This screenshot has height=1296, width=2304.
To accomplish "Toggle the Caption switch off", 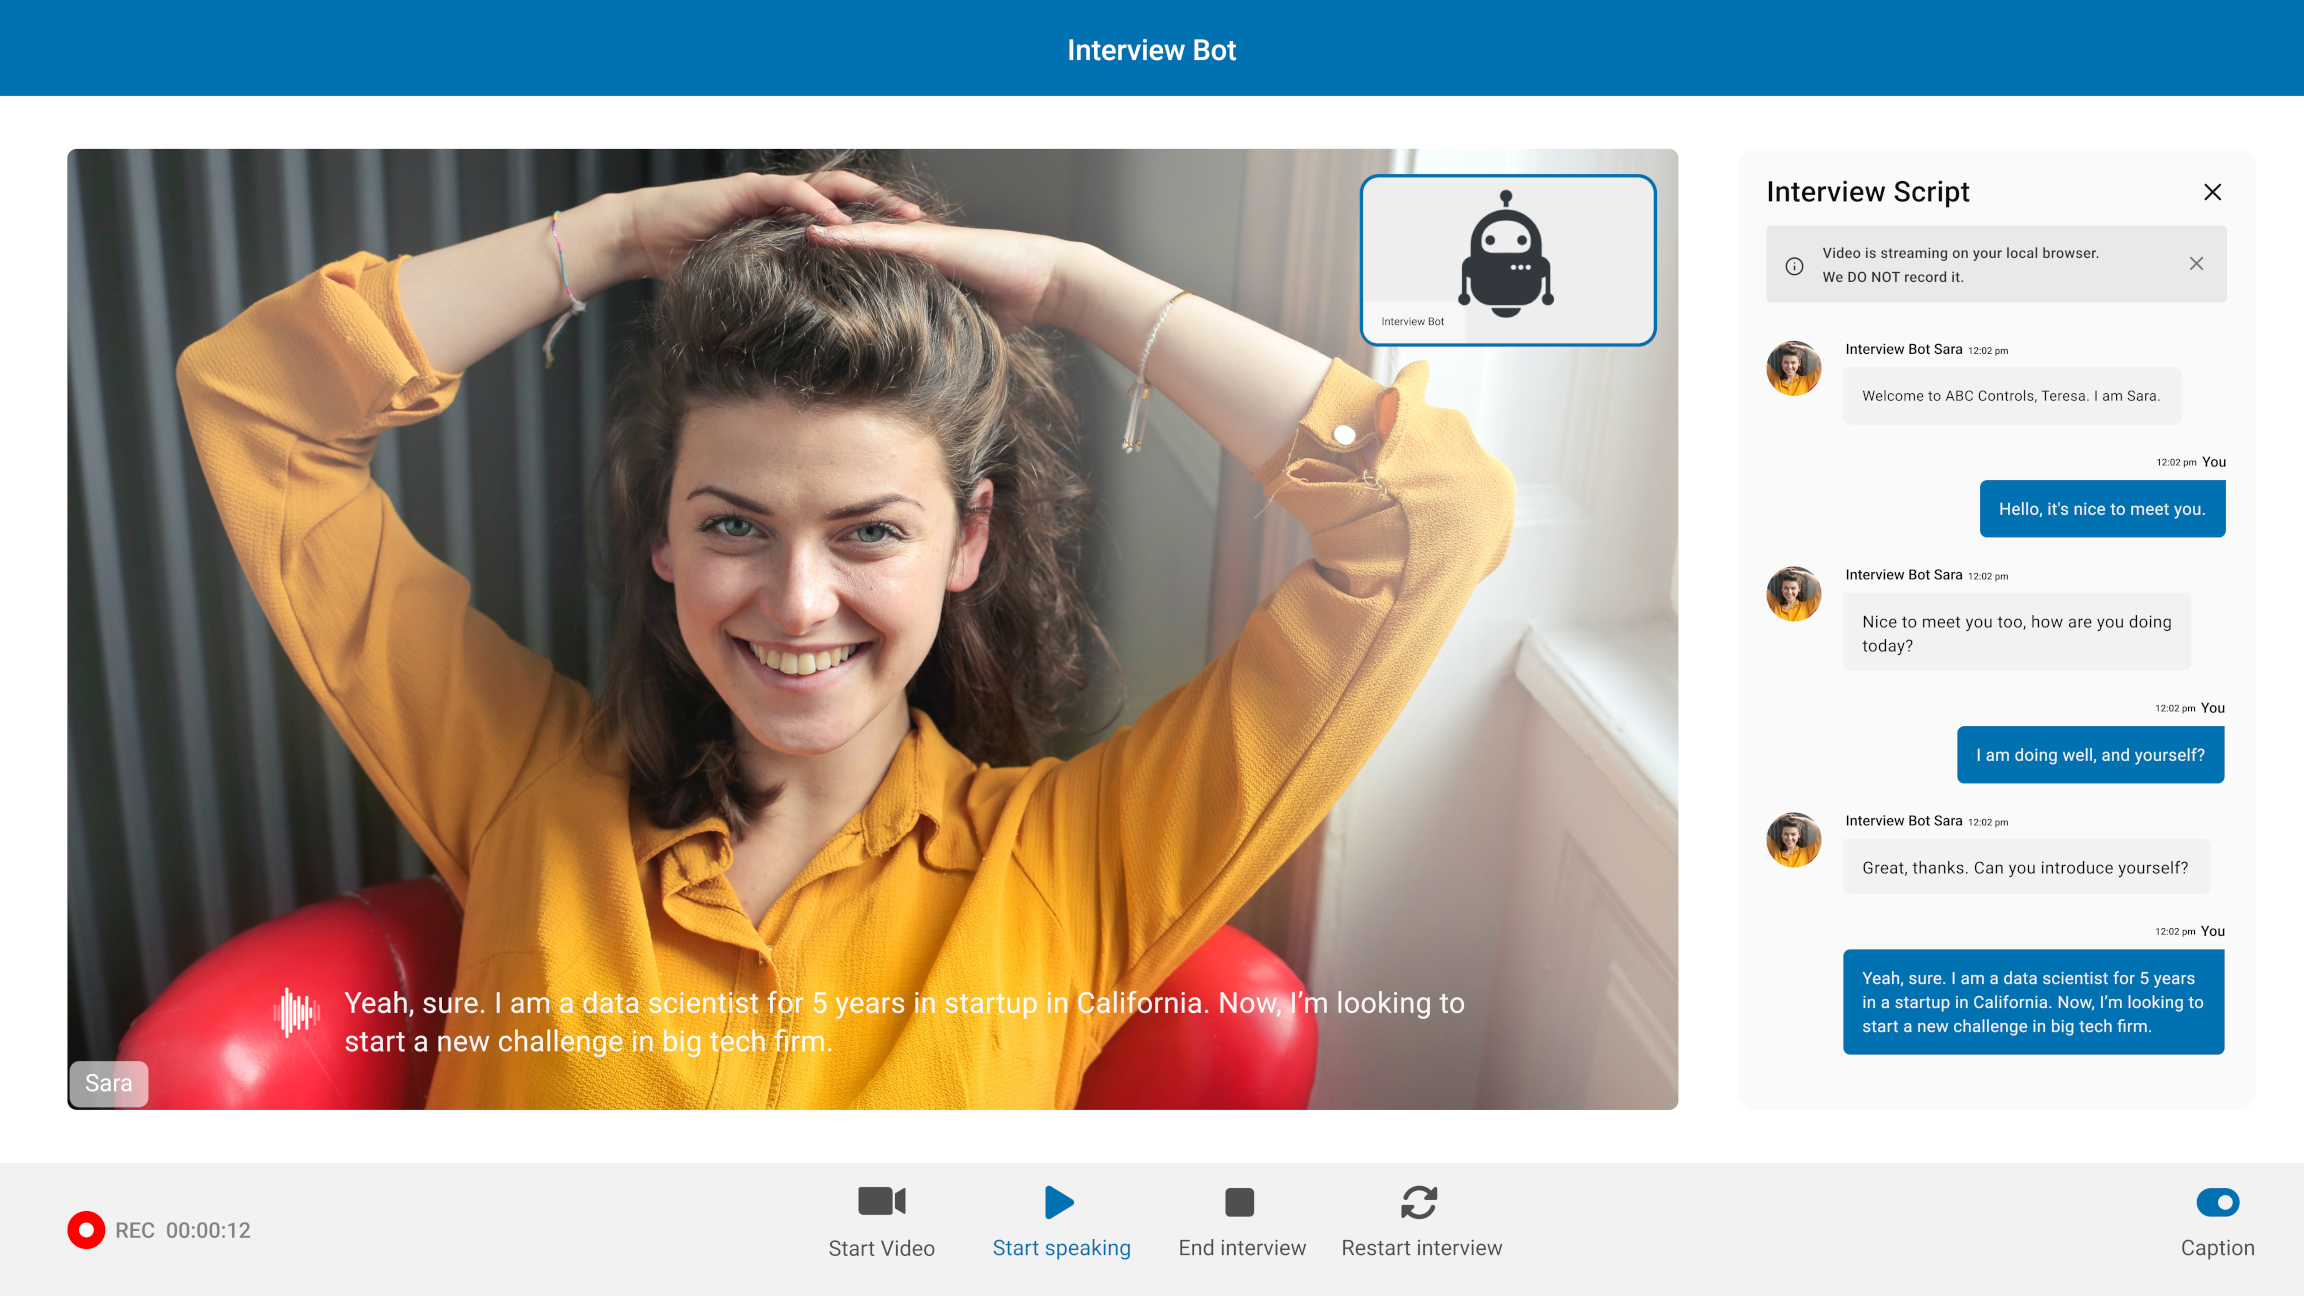I will [x=2217, y=1202].
